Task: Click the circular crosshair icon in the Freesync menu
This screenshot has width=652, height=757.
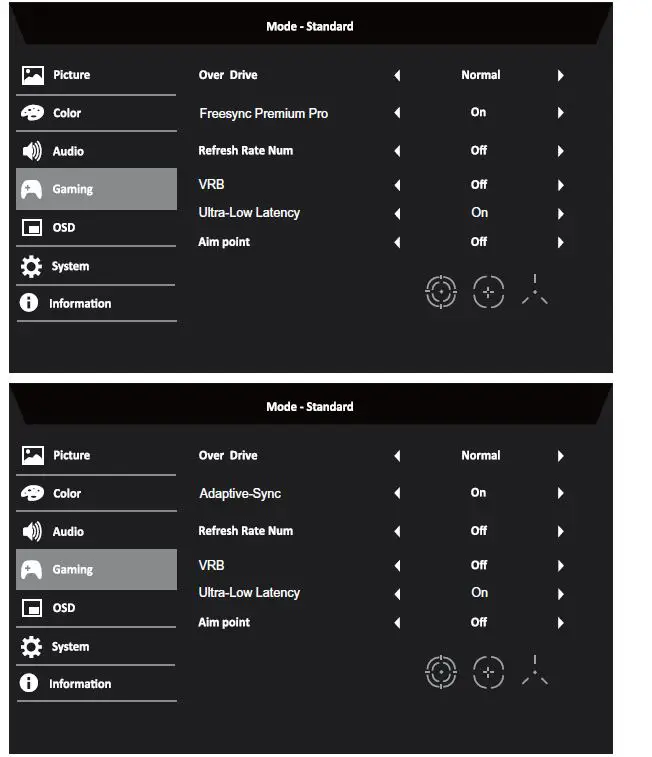Action: (x=441, y=291)
